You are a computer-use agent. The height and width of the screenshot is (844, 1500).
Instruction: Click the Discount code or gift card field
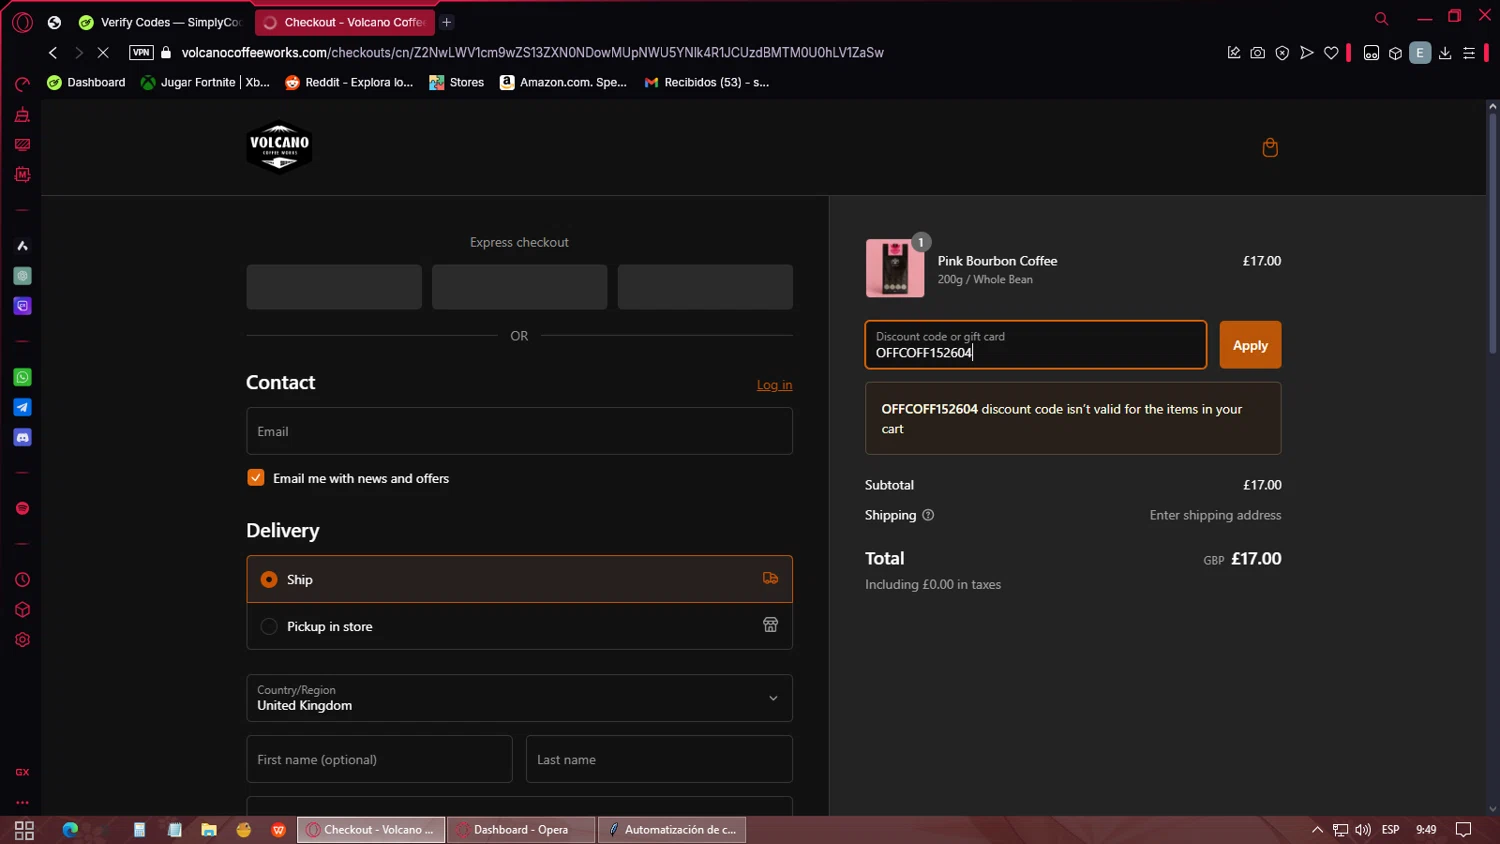[1035, 345]
